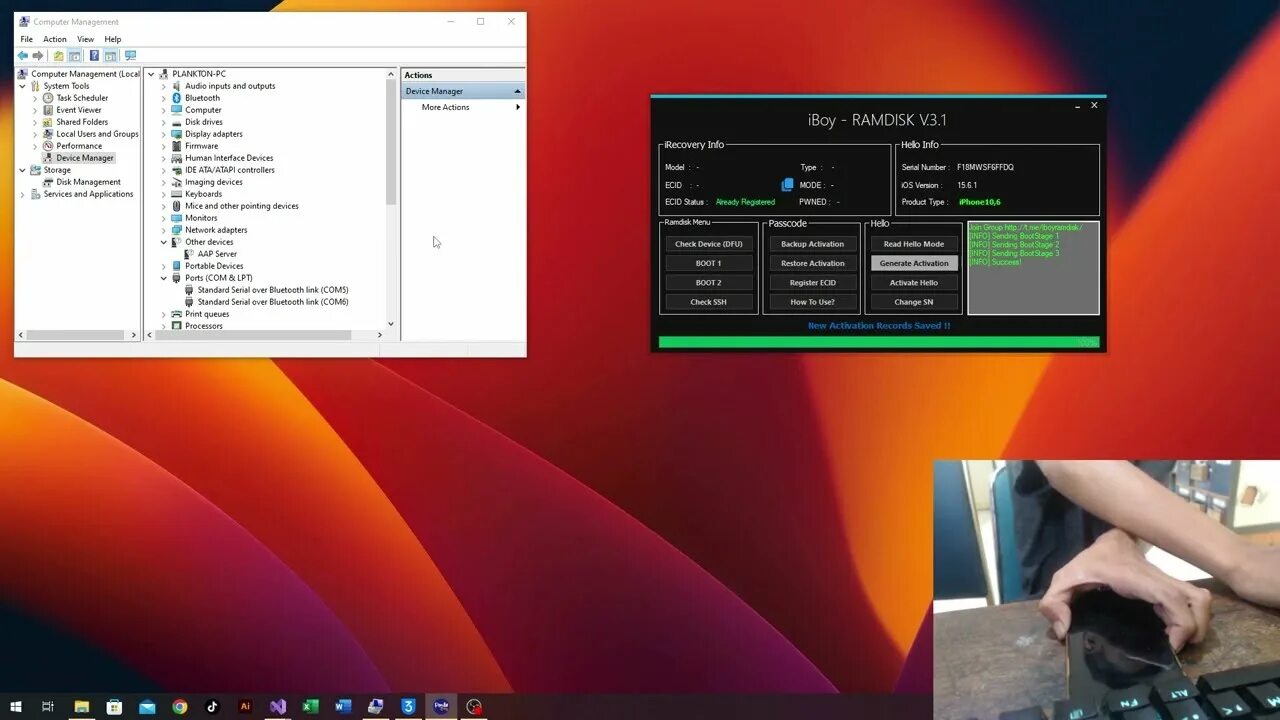Select Standard Serial over Bluetooth link (COM6)

coord(273,302)
